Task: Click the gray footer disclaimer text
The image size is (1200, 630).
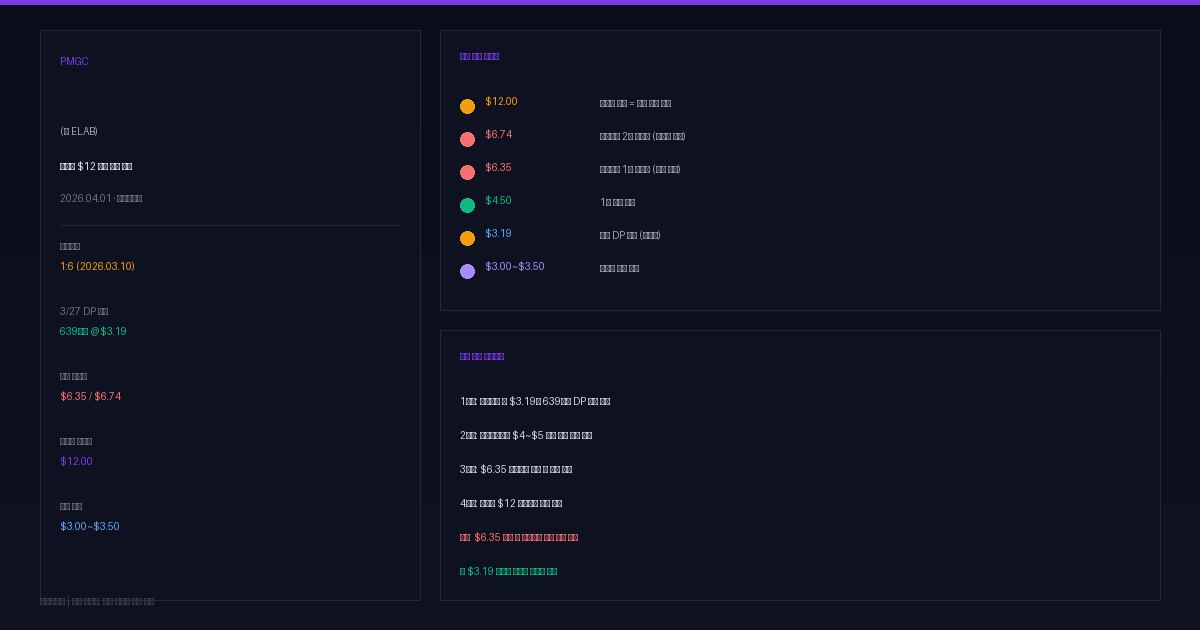Action: pos(97,602)
